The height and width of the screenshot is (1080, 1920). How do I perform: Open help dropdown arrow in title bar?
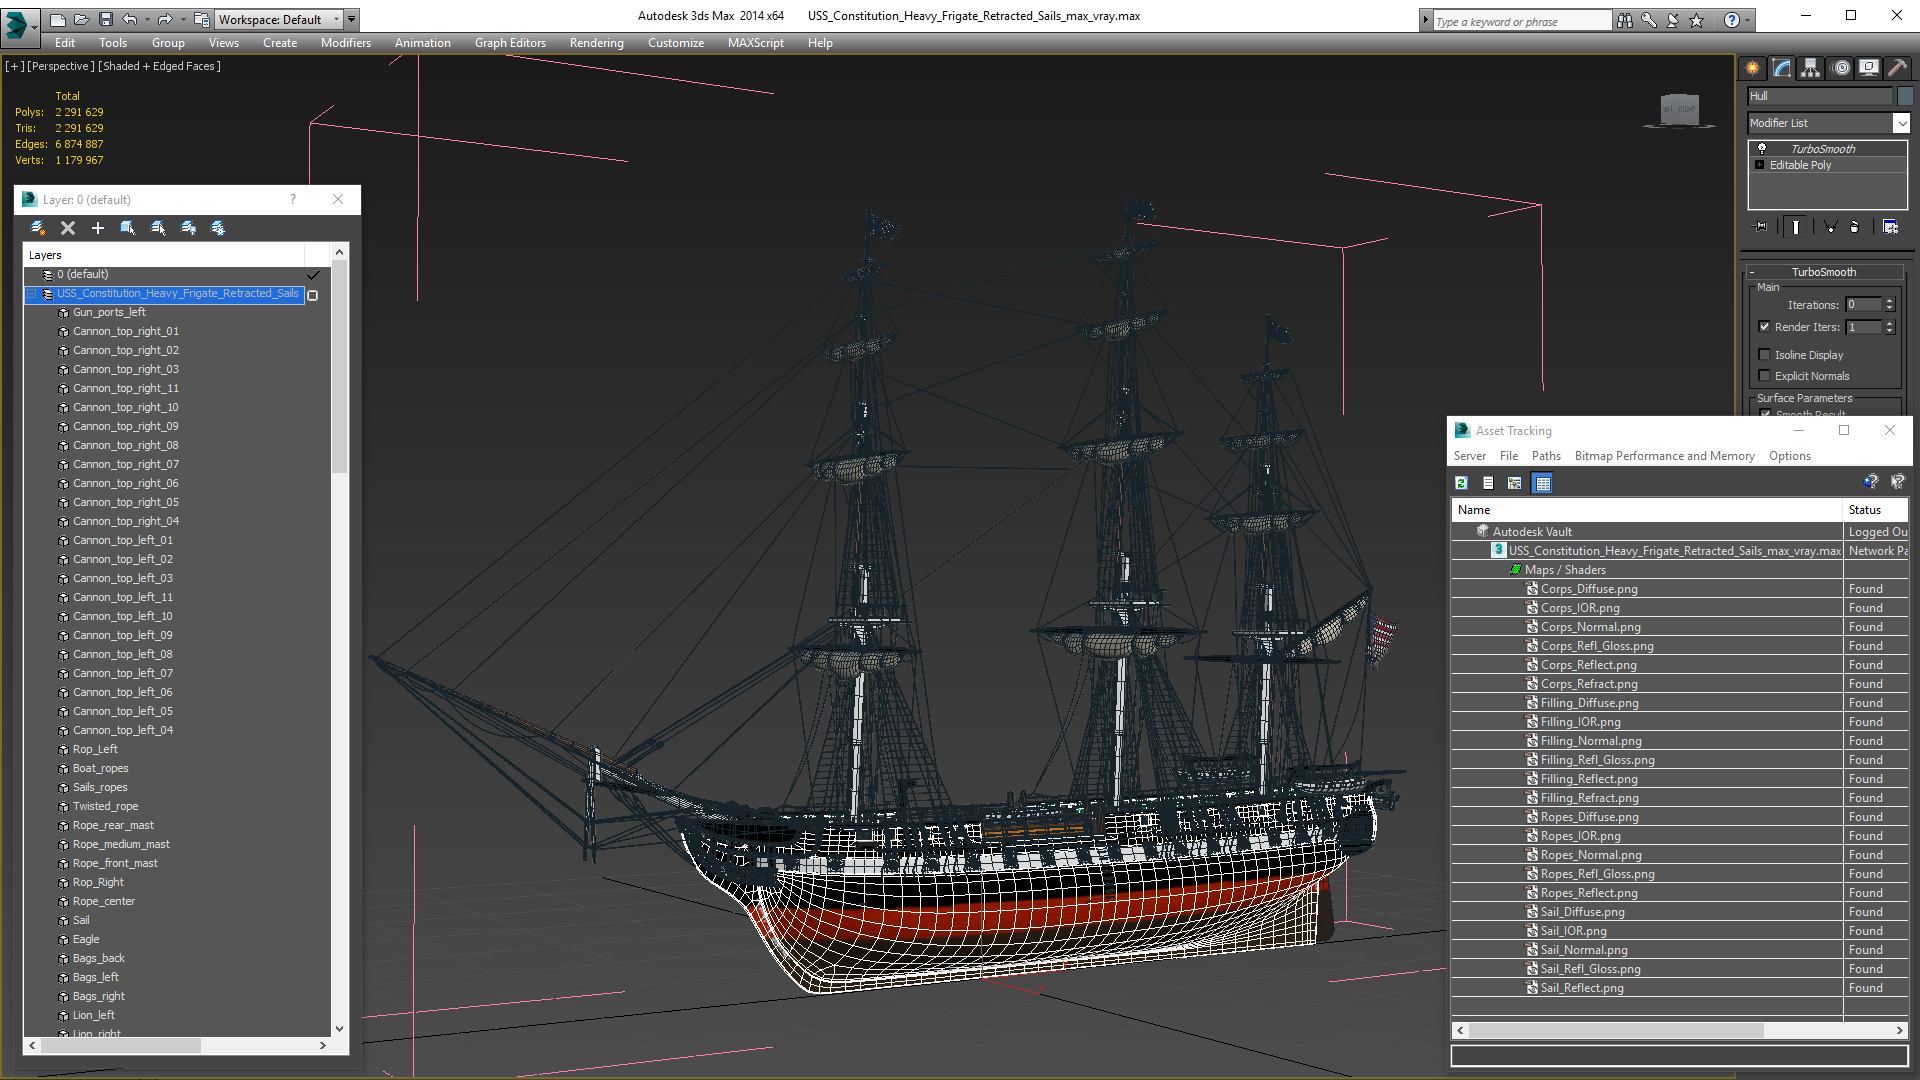pyautogui.click(x=1748, y=20)
